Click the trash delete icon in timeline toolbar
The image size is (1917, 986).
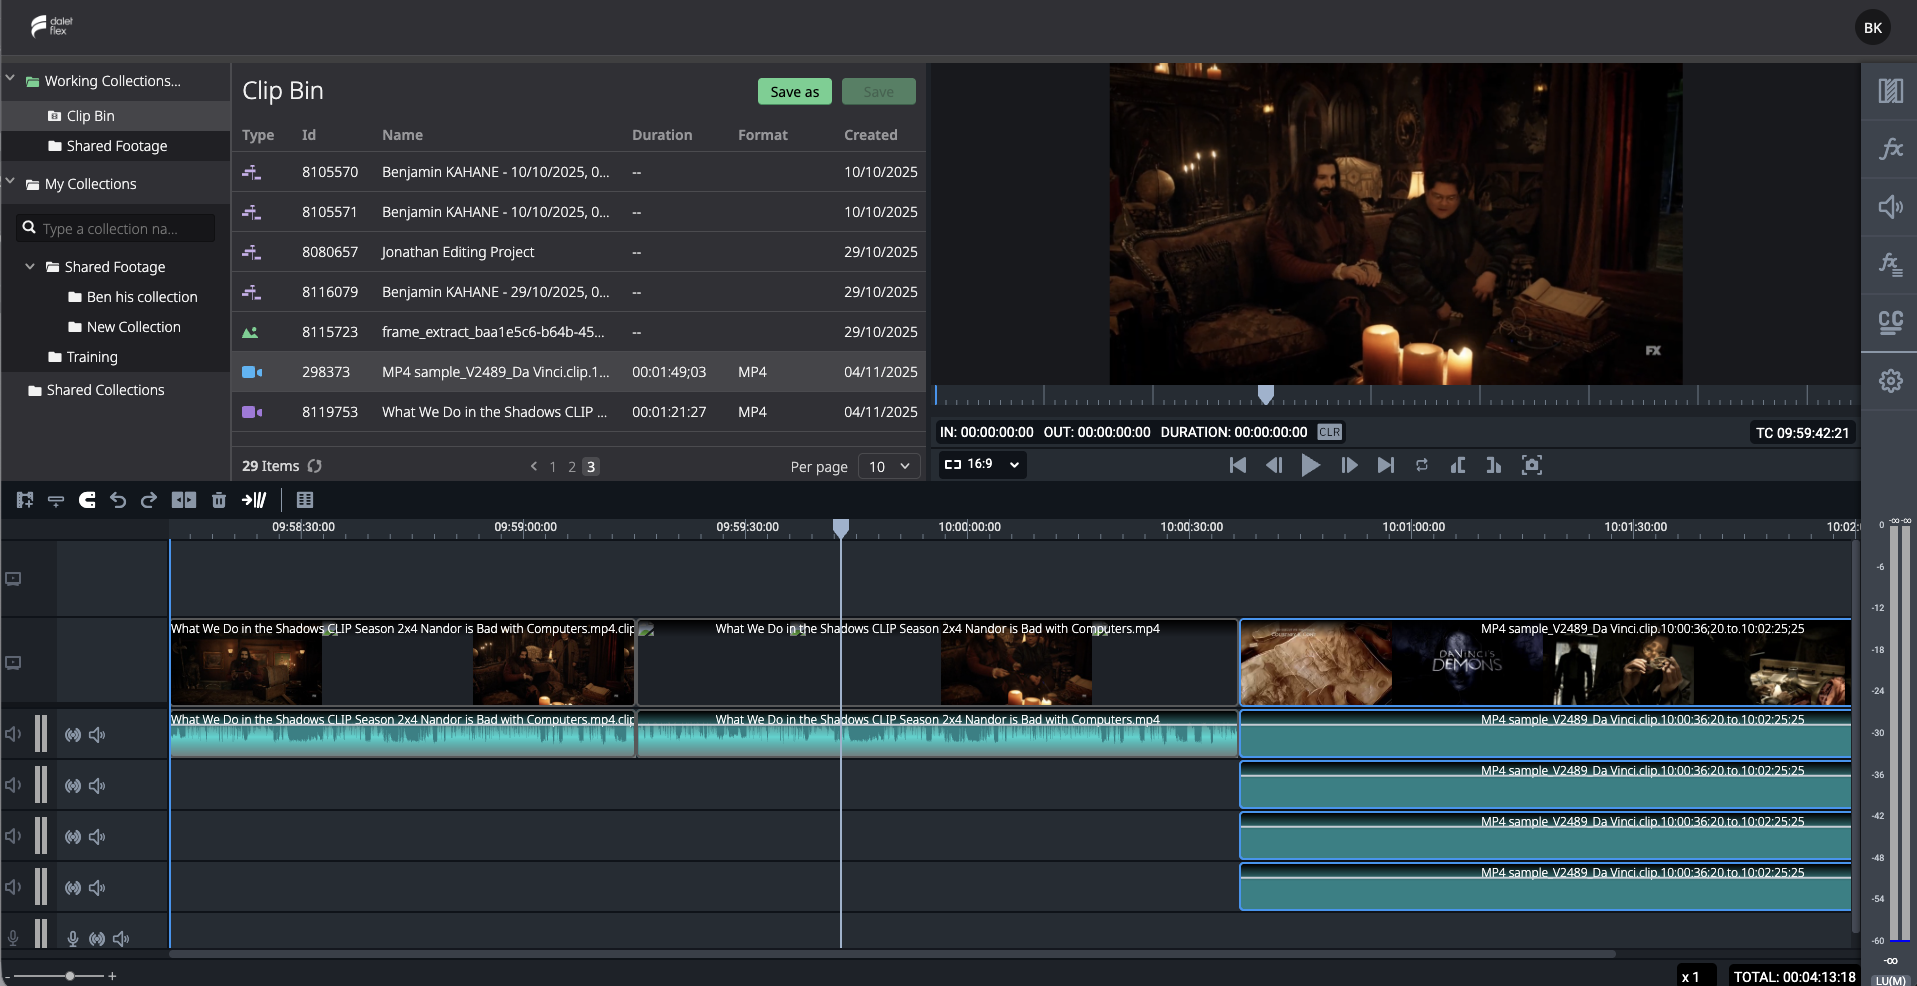[219, 500]
